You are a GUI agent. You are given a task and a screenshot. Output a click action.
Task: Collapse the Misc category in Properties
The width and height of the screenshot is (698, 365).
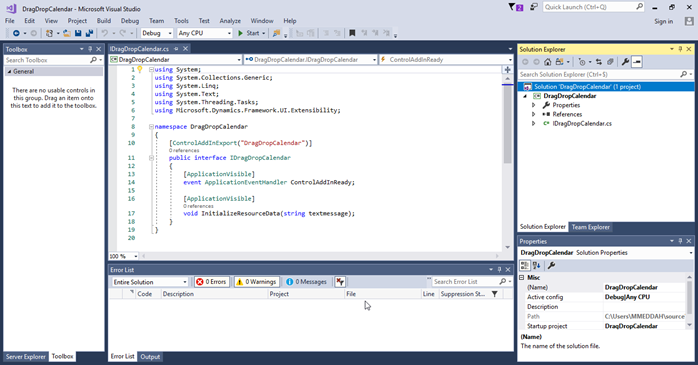click(x=522, y=277)
